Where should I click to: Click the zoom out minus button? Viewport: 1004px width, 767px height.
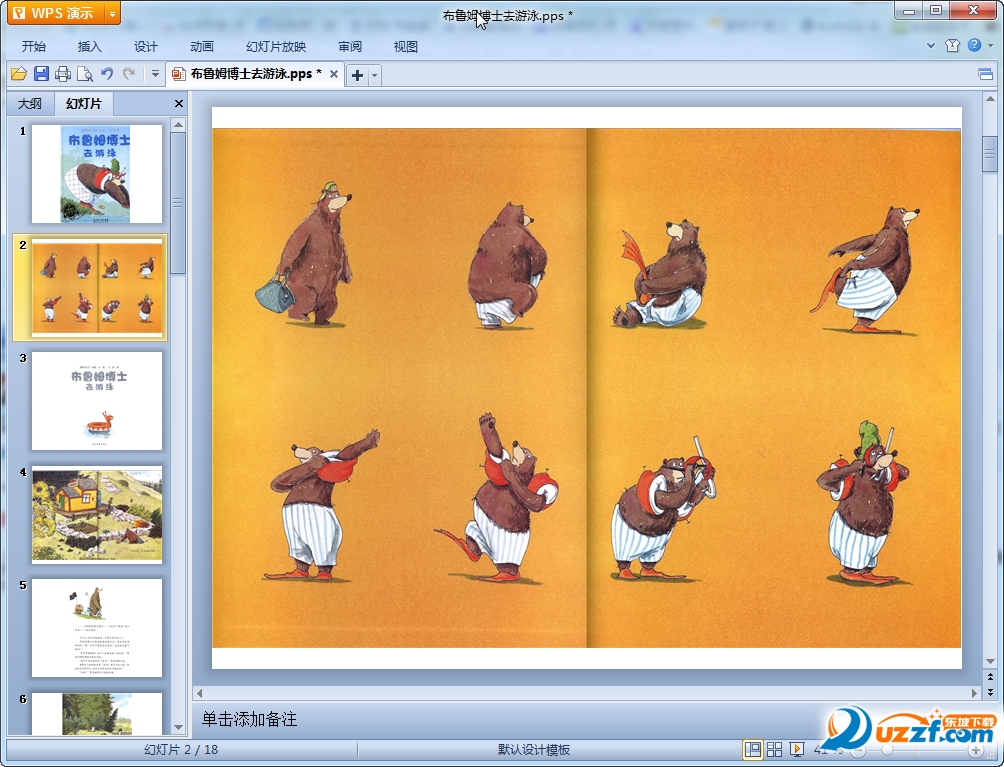click(x=858, y=750)
